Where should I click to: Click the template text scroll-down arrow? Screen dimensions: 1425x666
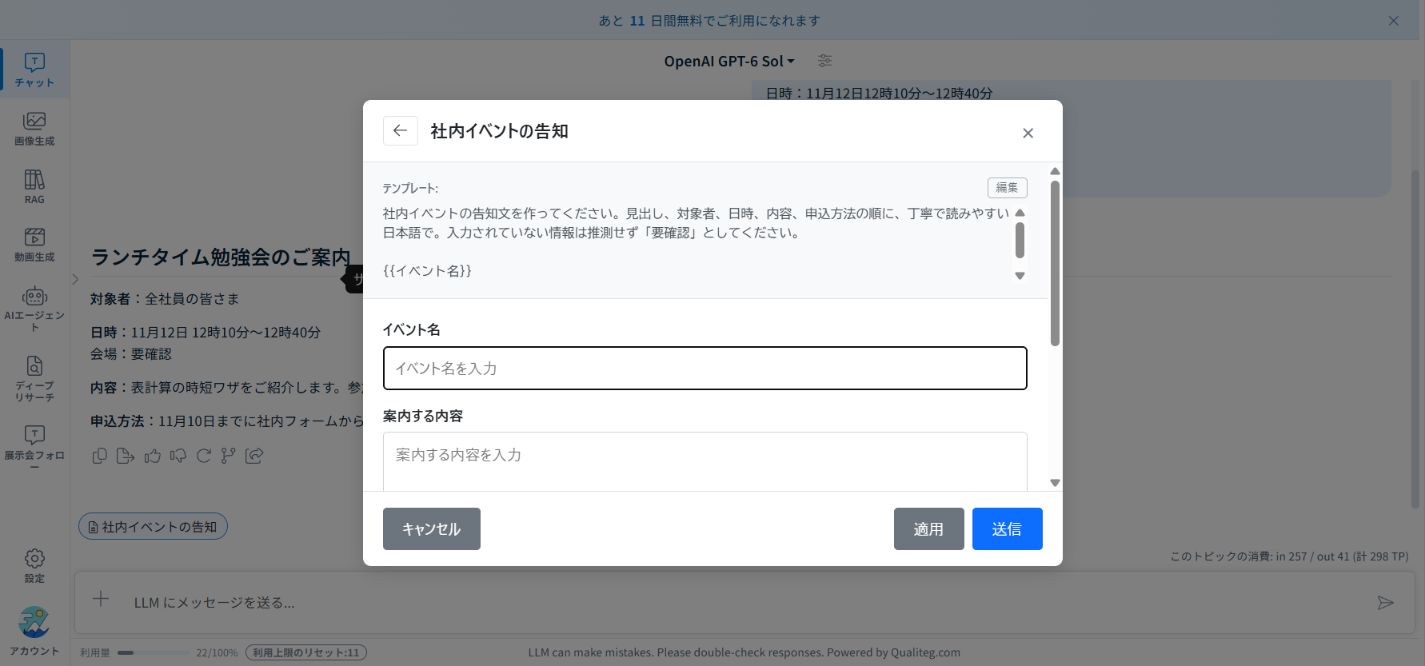pyautogui.click(x=1020, y=275)
